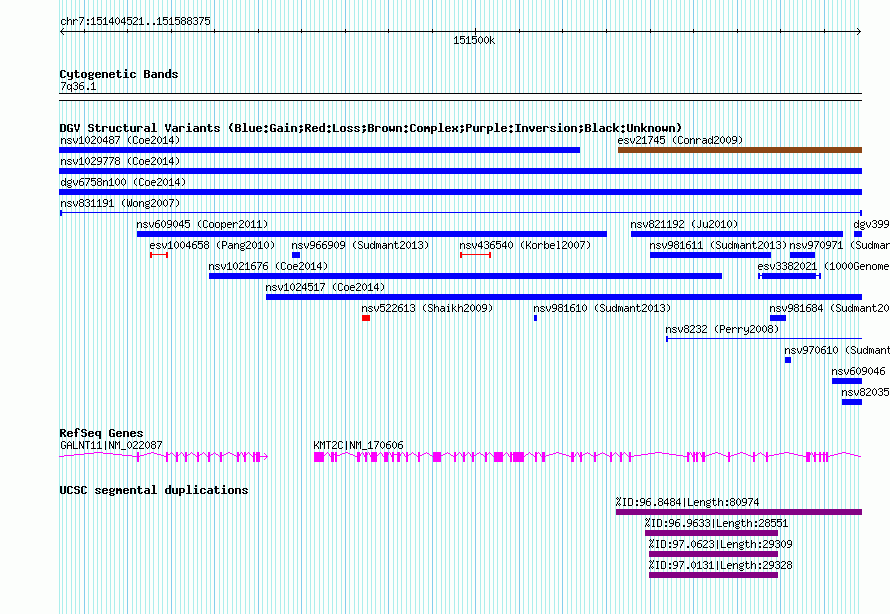
Task: Click the segmental duplication %ID:96.8484 Length:80974 bar
Action: (x=739, y=512)
